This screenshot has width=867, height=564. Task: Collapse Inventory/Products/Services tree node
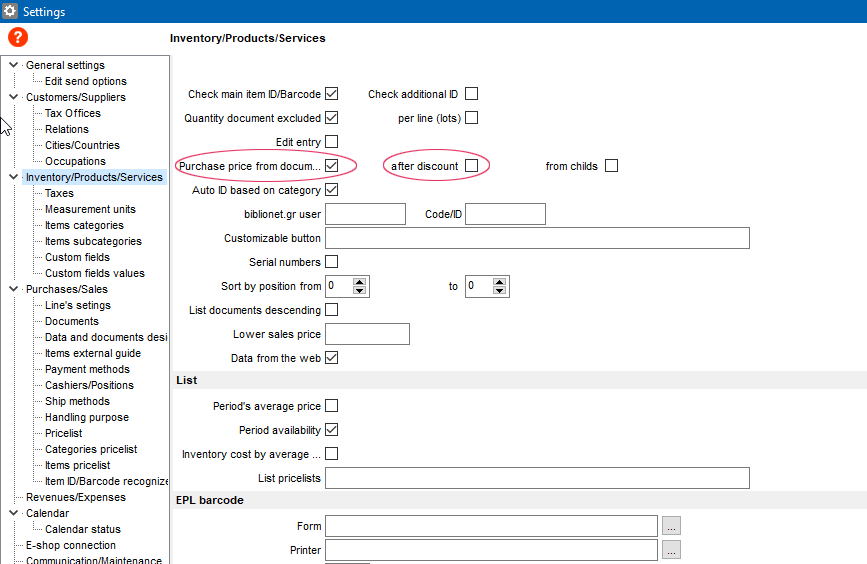[x=14, y=177]
